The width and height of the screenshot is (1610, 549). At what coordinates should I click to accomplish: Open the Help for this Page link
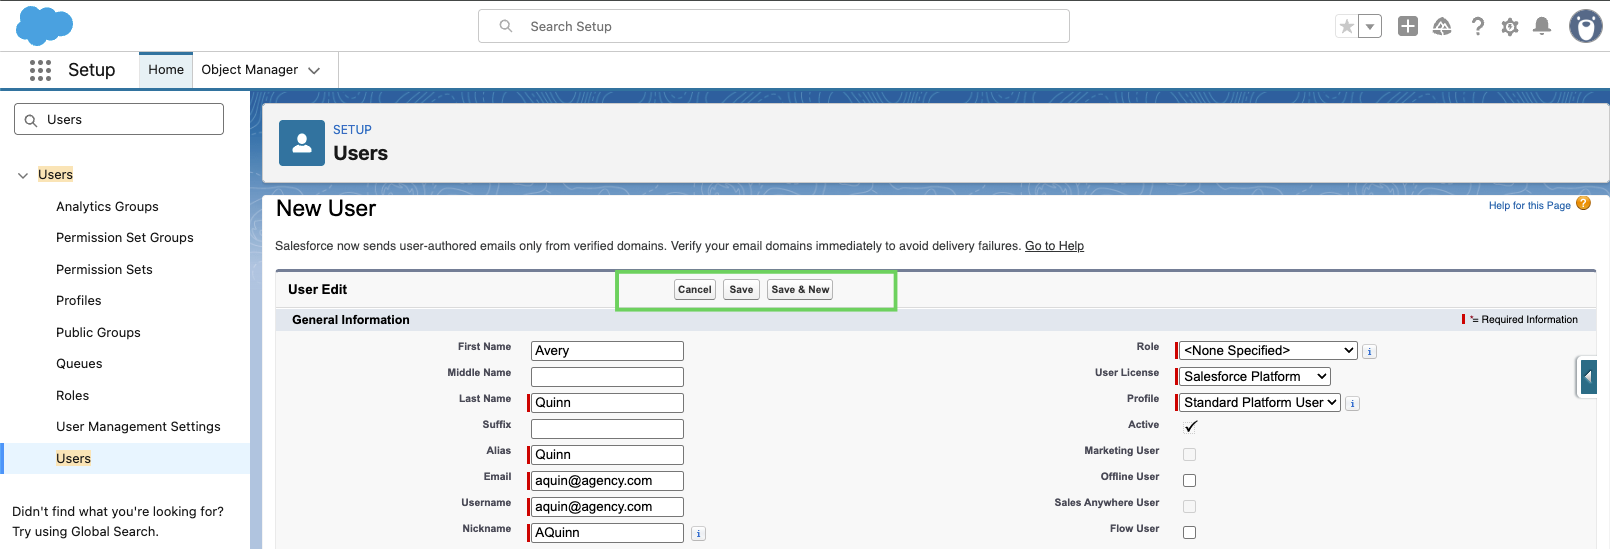(x=1529, y=205)
